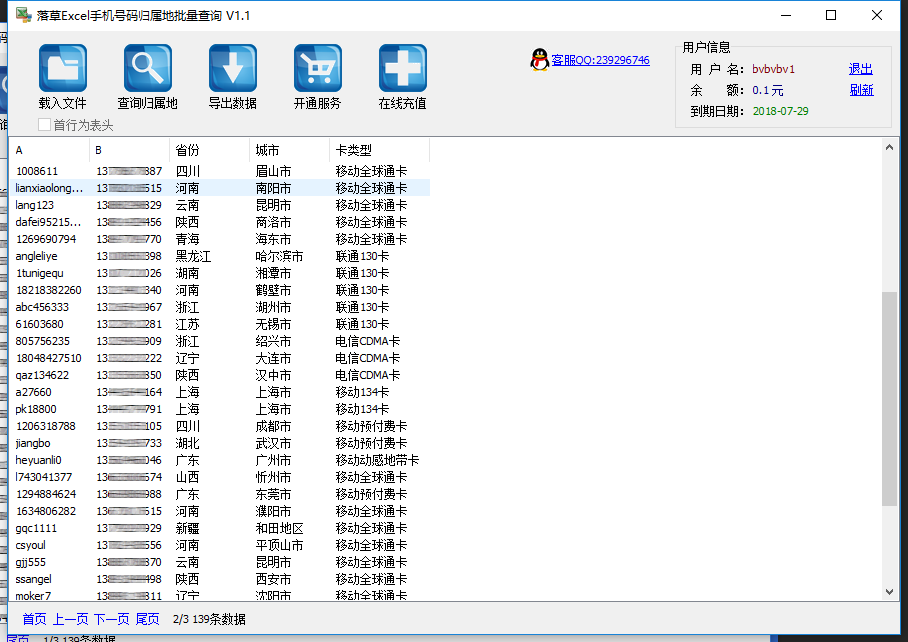Click the app icon in the title bar
Viewport: 908px width, 642px height.
click(x=22, y=15)
